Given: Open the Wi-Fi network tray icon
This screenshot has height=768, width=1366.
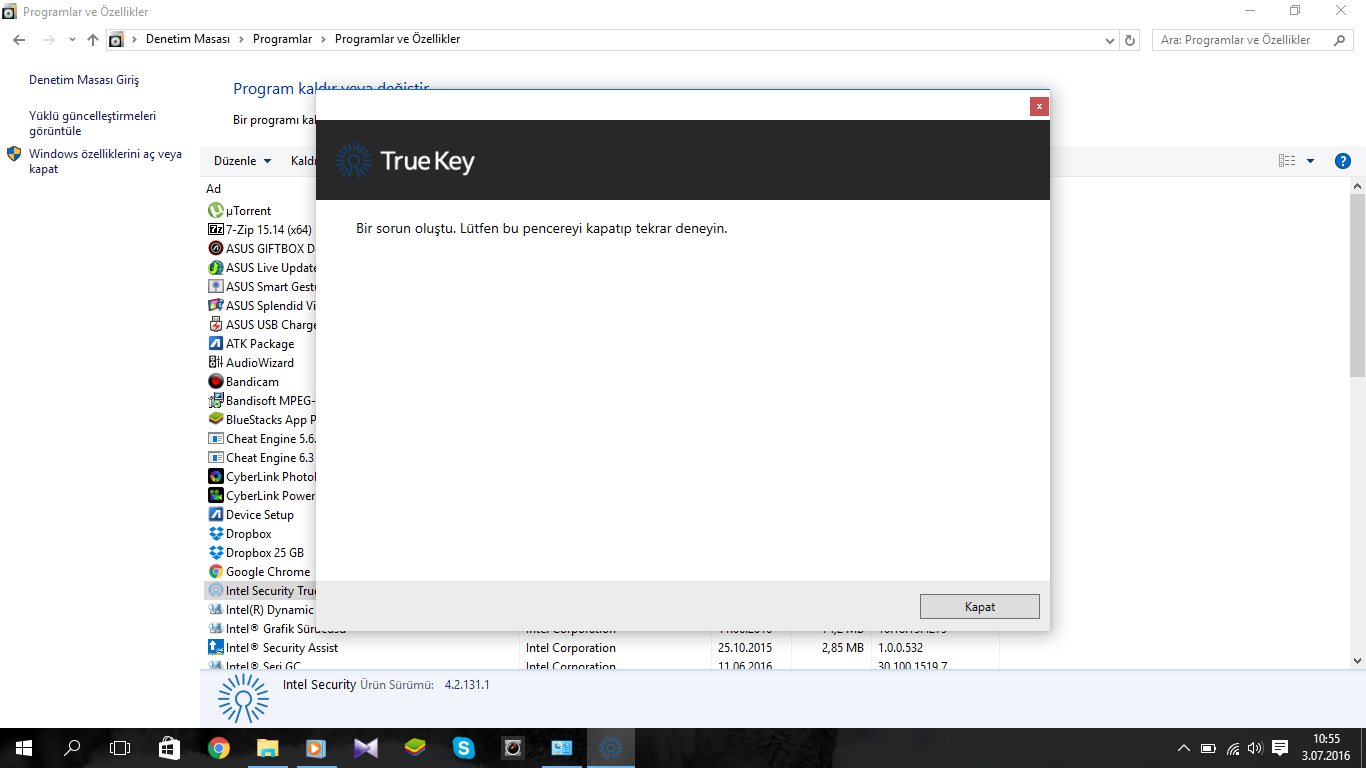Looking at the screenshot, I should point(1233,748).
